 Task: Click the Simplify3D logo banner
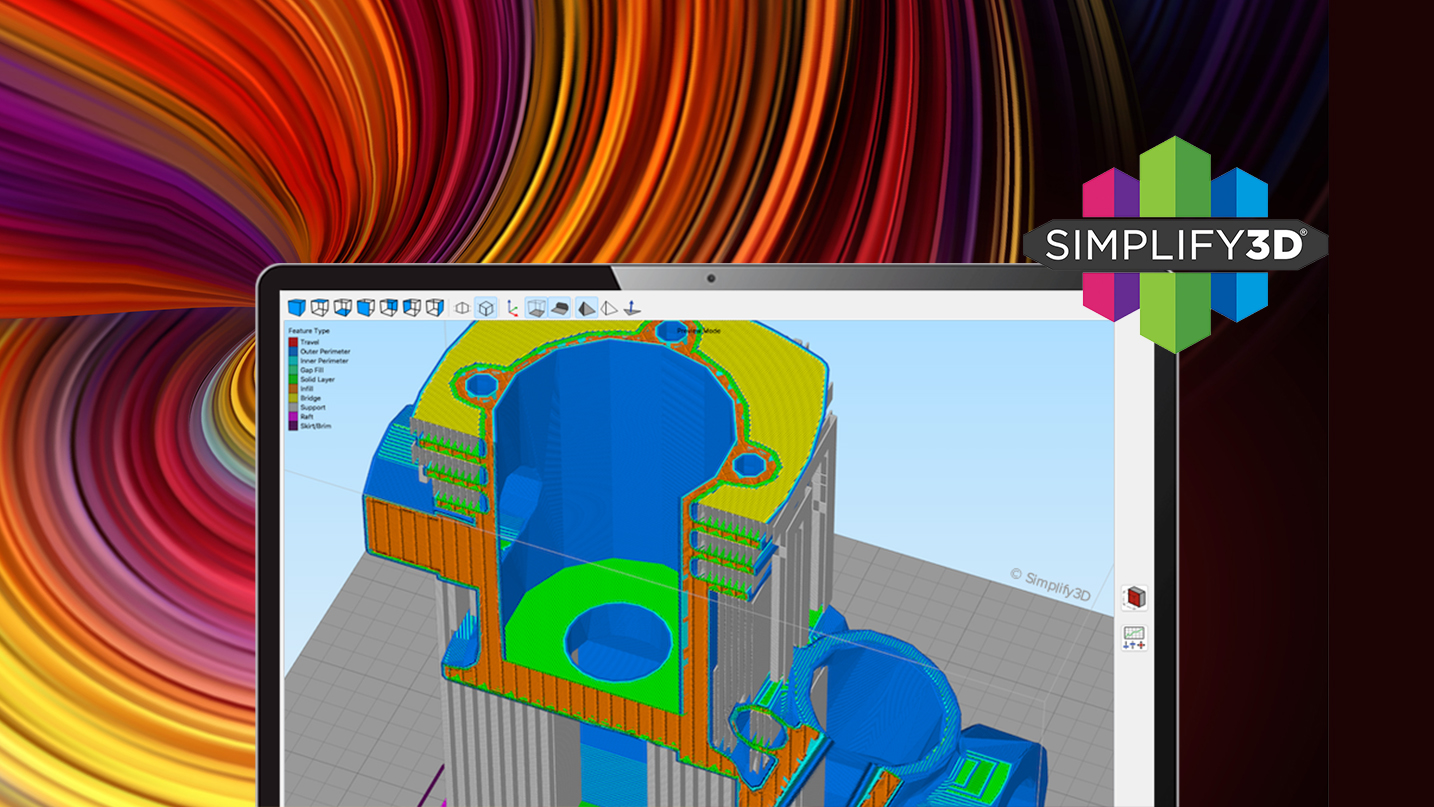(x=1175, y=245)
